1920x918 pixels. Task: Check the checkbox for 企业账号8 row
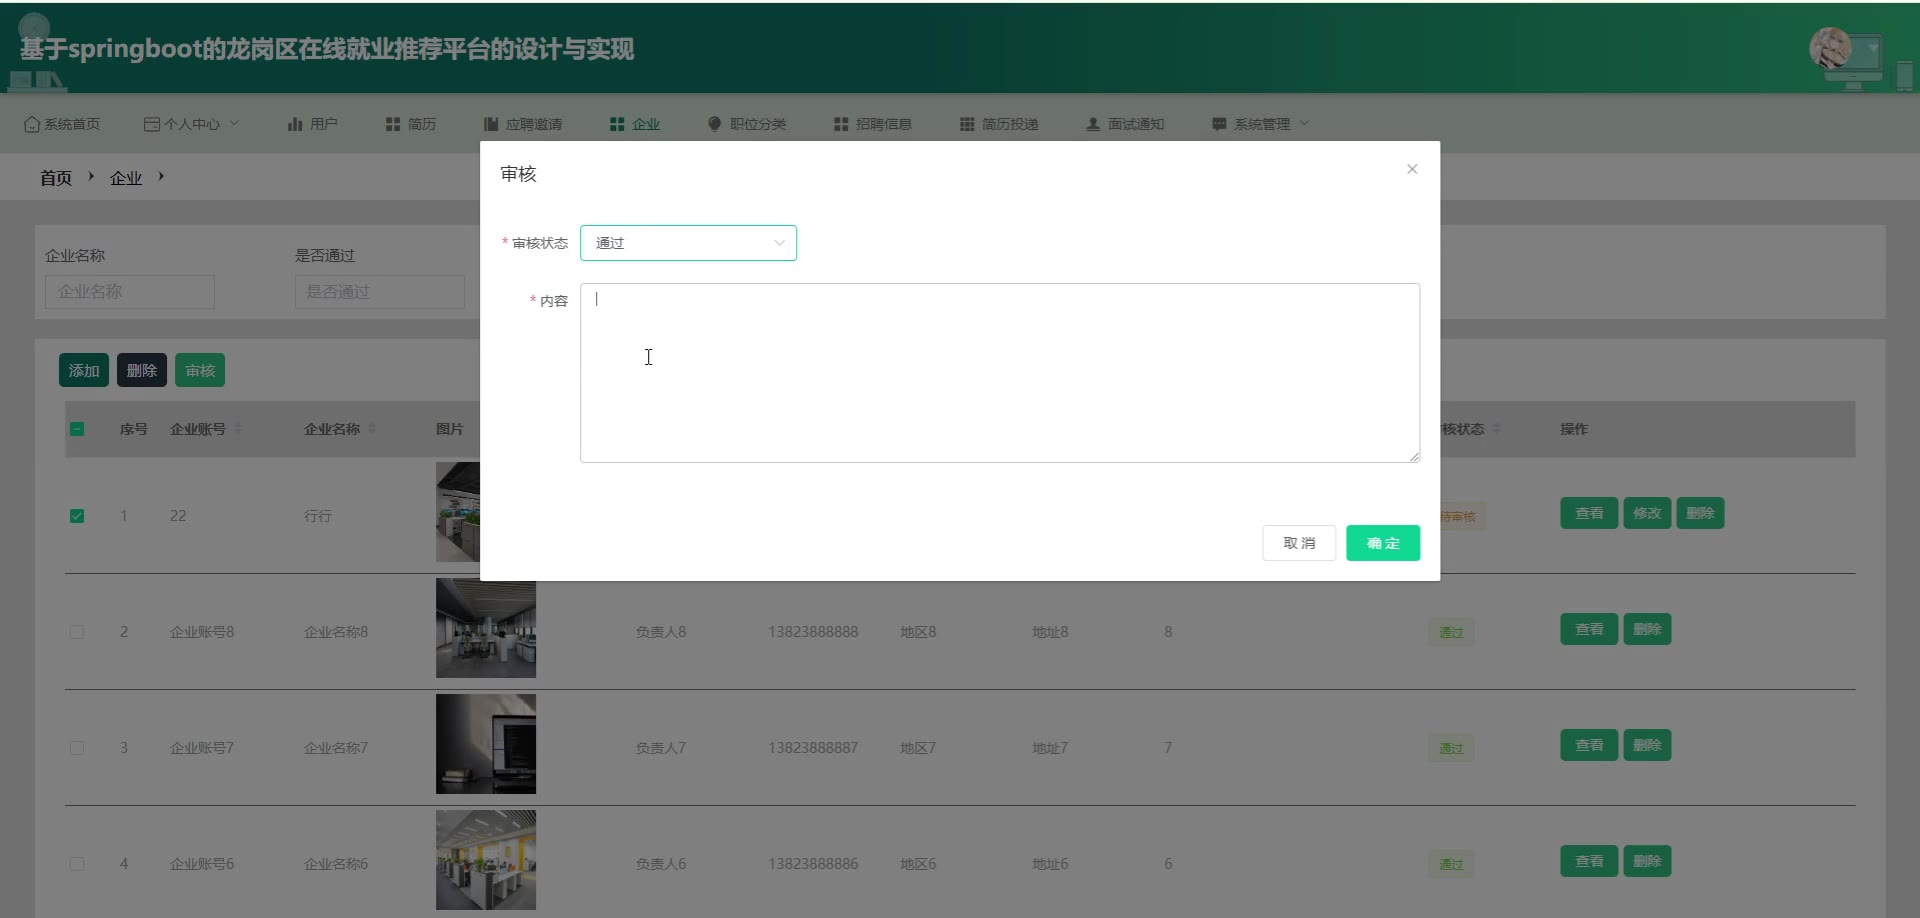tap(77, 632)
